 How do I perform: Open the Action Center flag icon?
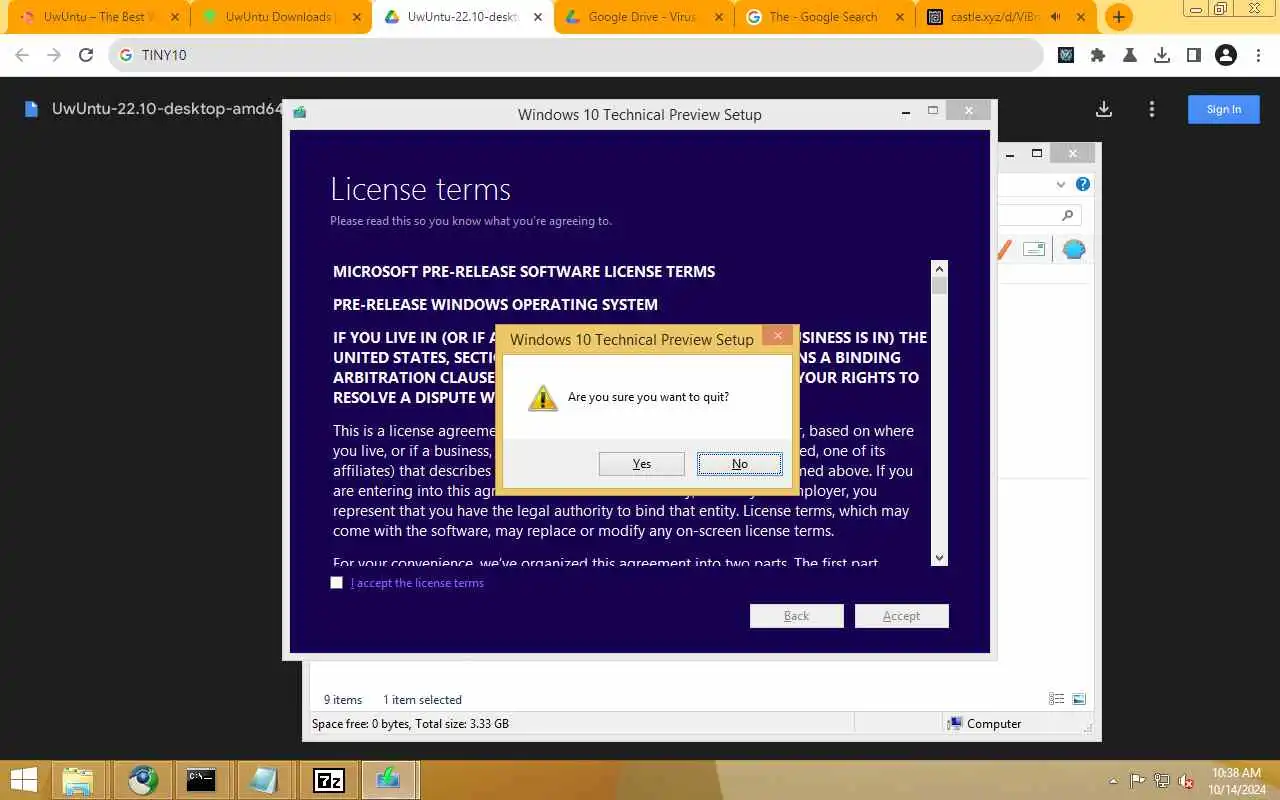(x=1138, y=781)
